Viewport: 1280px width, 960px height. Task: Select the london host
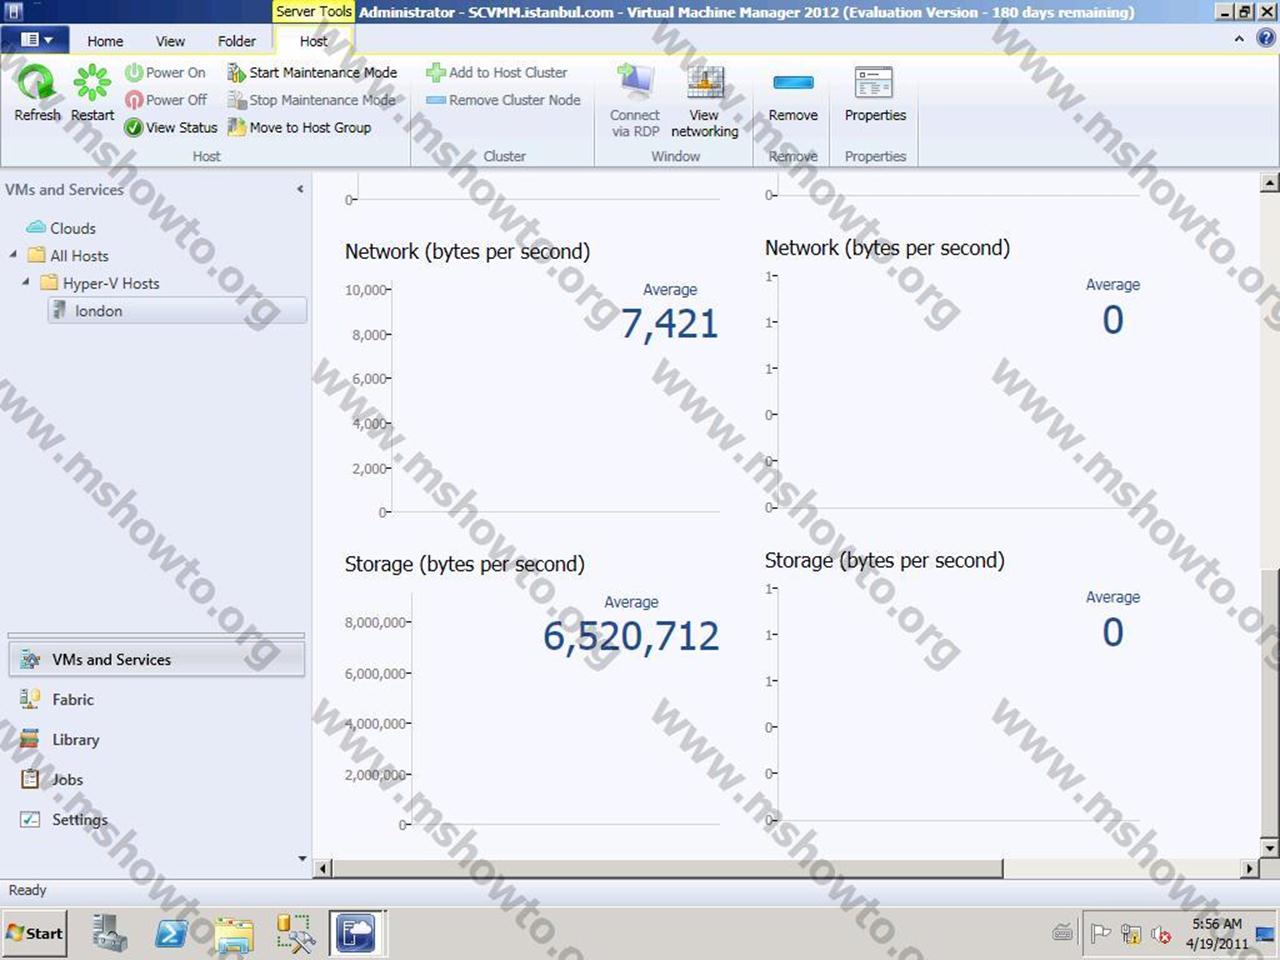pos(177,311)
